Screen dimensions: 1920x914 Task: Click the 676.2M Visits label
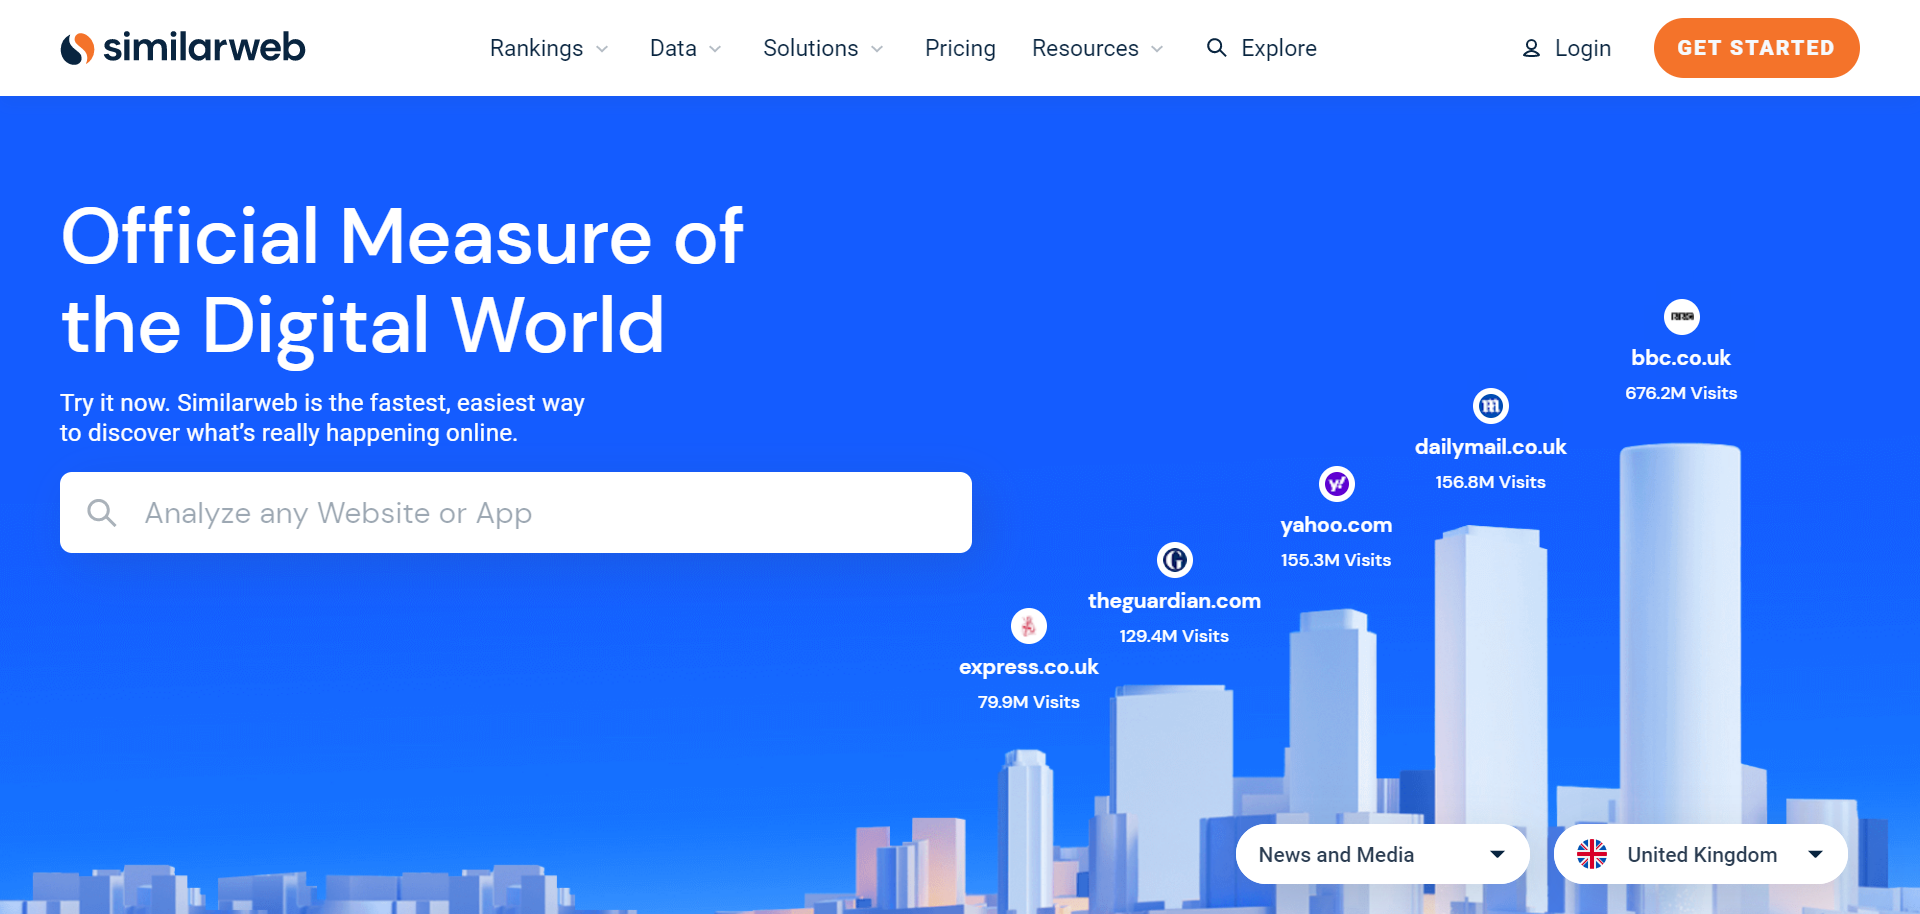tap(1681, 393)
